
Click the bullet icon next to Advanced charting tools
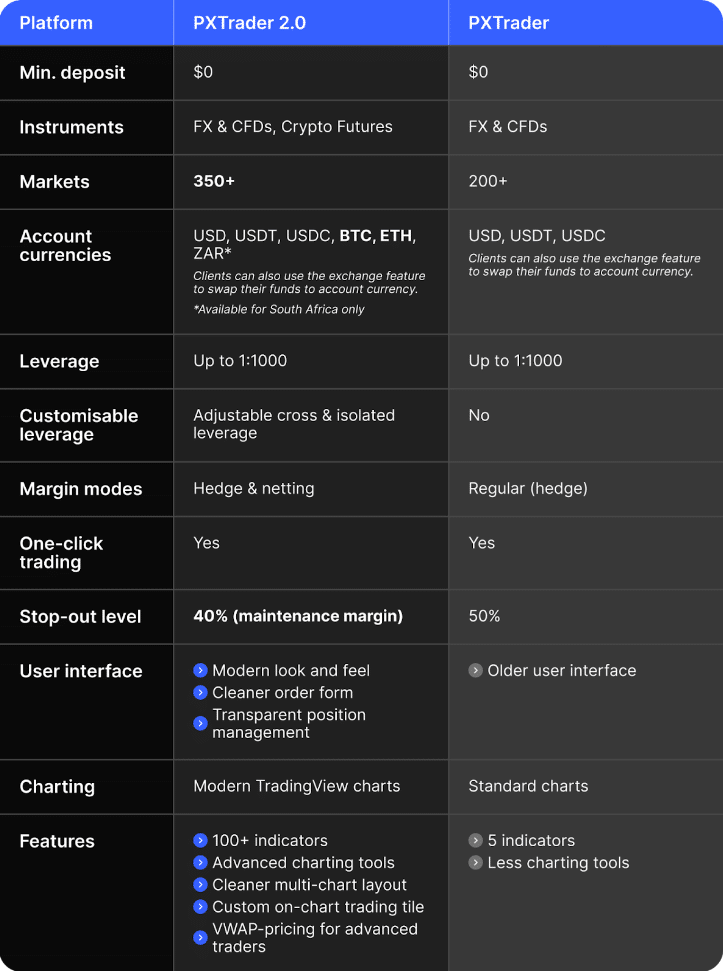[x=201, y=863]
